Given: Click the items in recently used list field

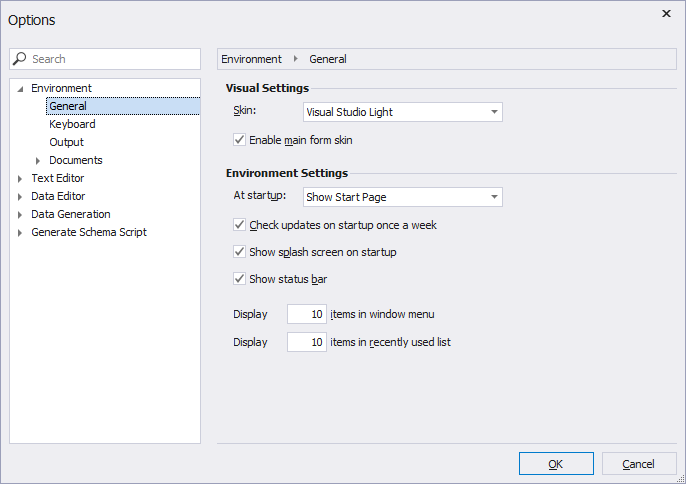Looking at the screenshot, I should [306, 342].
